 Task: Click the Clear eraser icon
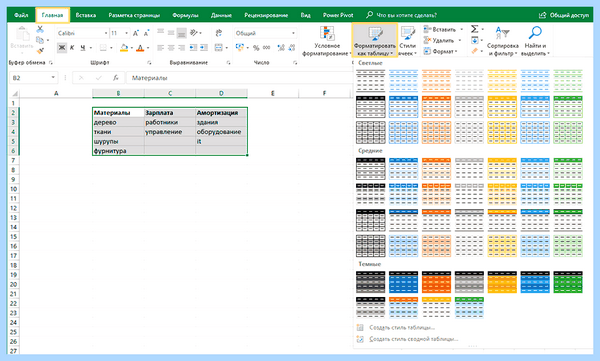[x=474, y=51]
